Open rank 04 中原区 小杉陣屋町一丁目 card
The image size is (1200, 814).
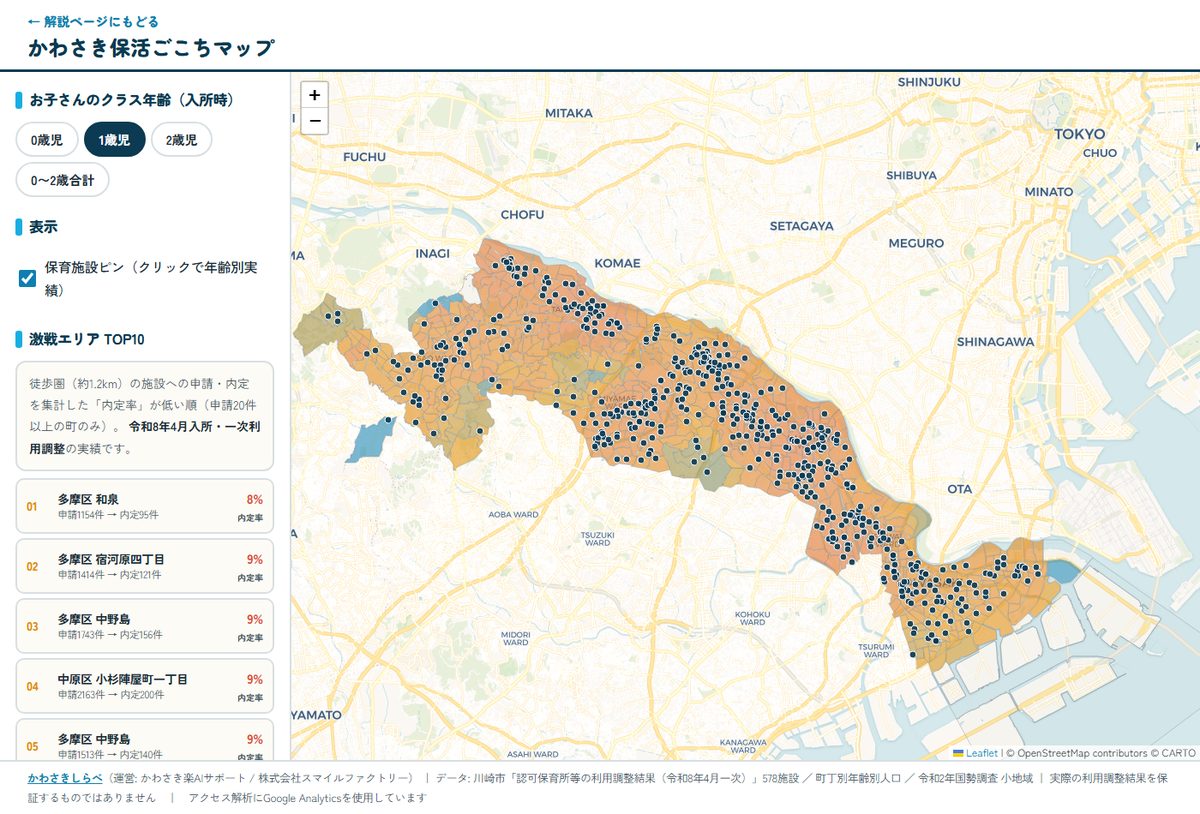click(x=145, y=686)
